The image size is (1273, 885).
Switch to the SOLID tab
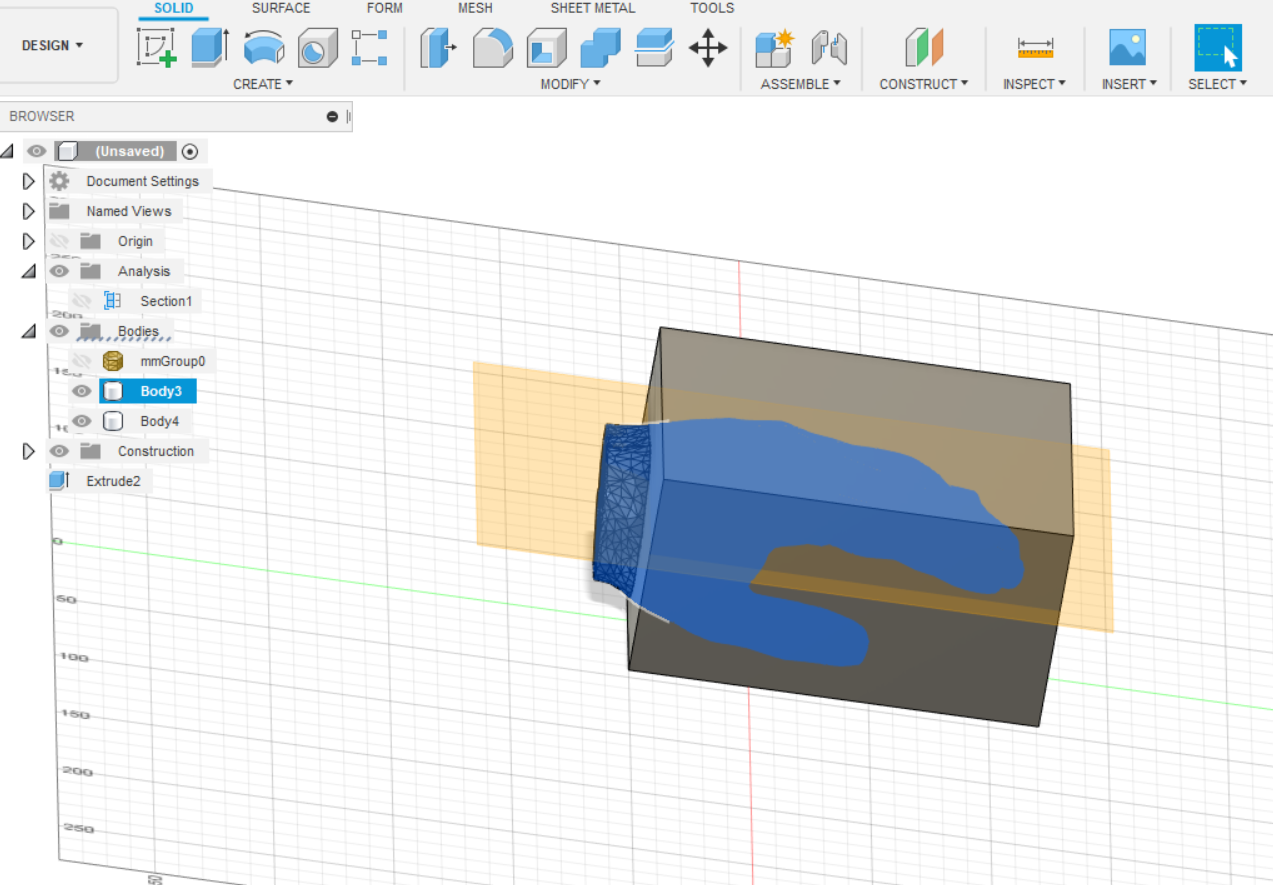coord(174,8)
